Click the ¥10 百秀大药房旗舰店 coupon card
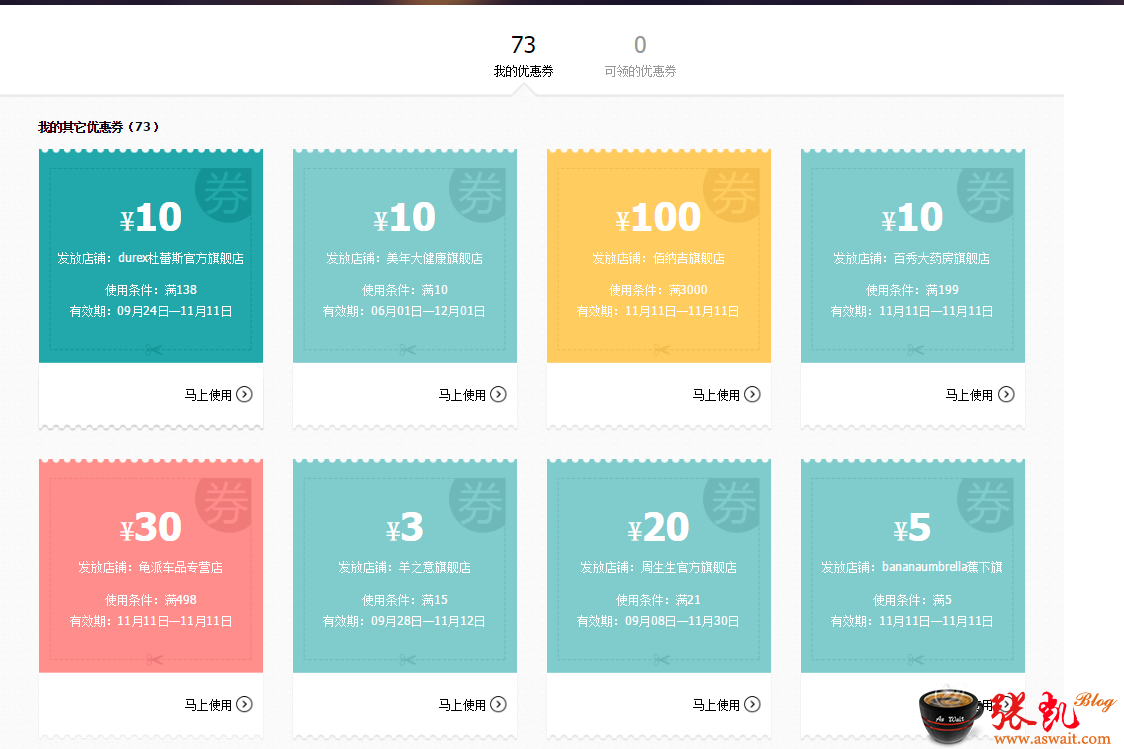Screen dimensions: 1124x749 coord(913,258)
